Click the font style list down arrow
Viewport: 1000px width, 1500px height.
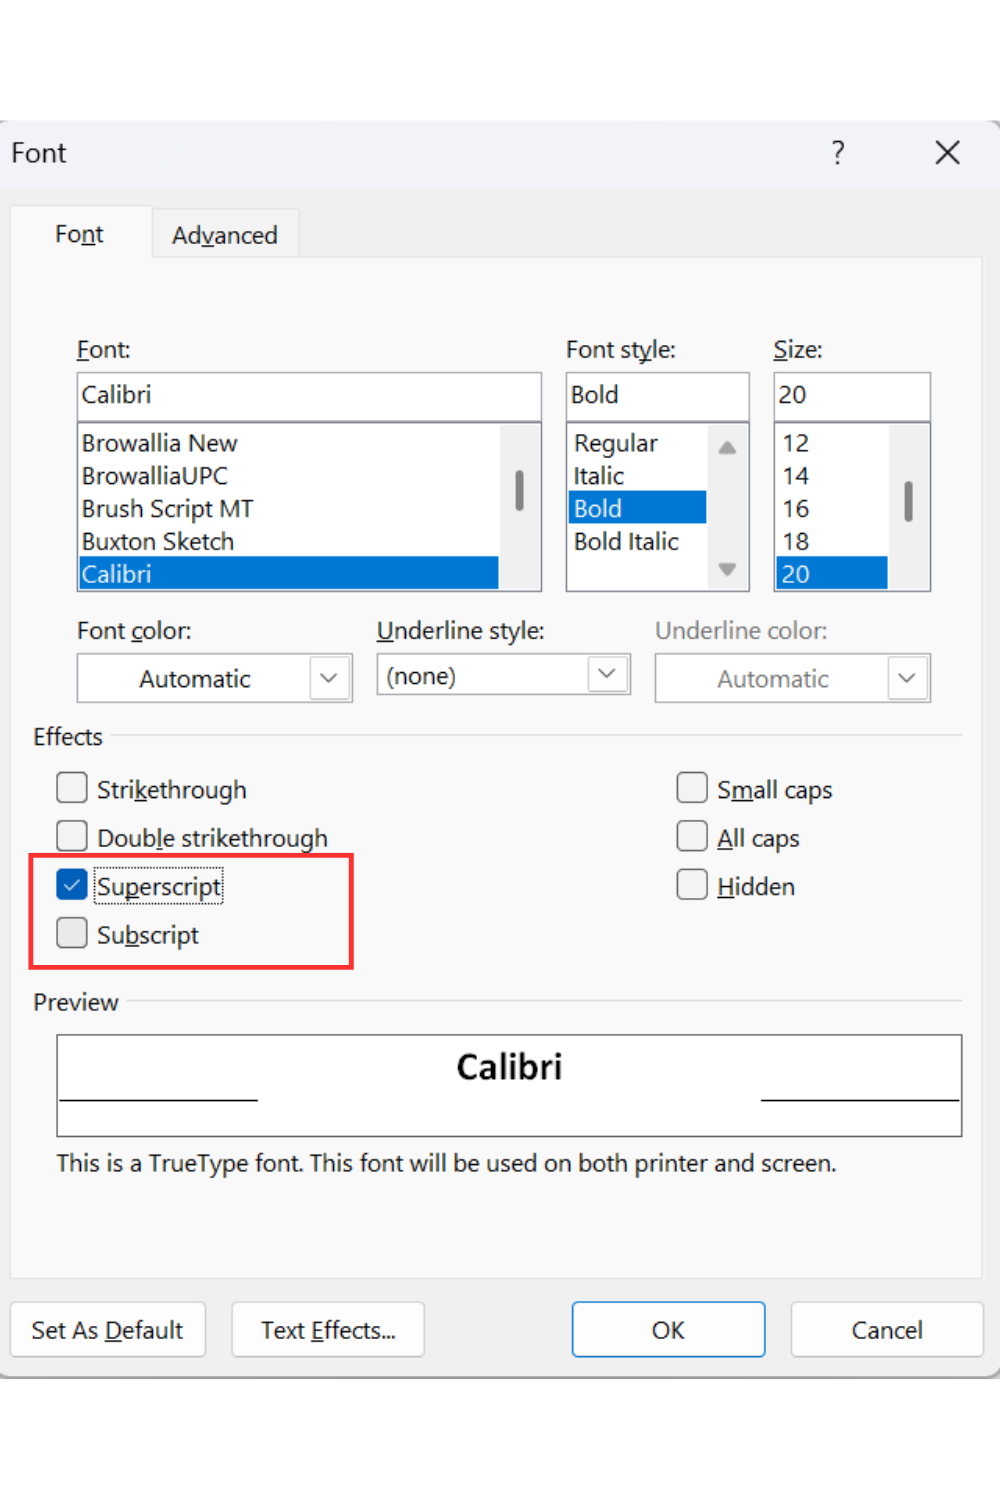[x=727, y=570]
